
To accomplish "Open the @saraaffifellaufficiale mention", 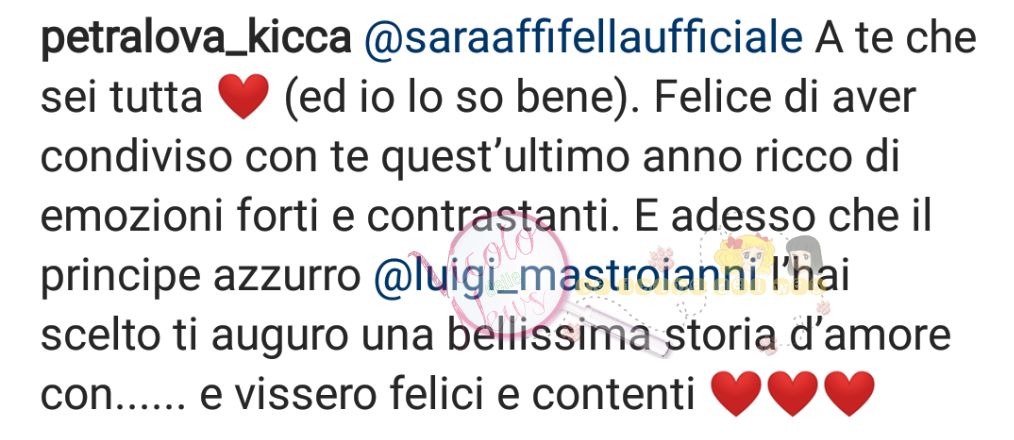I will [x=584, y=40].
